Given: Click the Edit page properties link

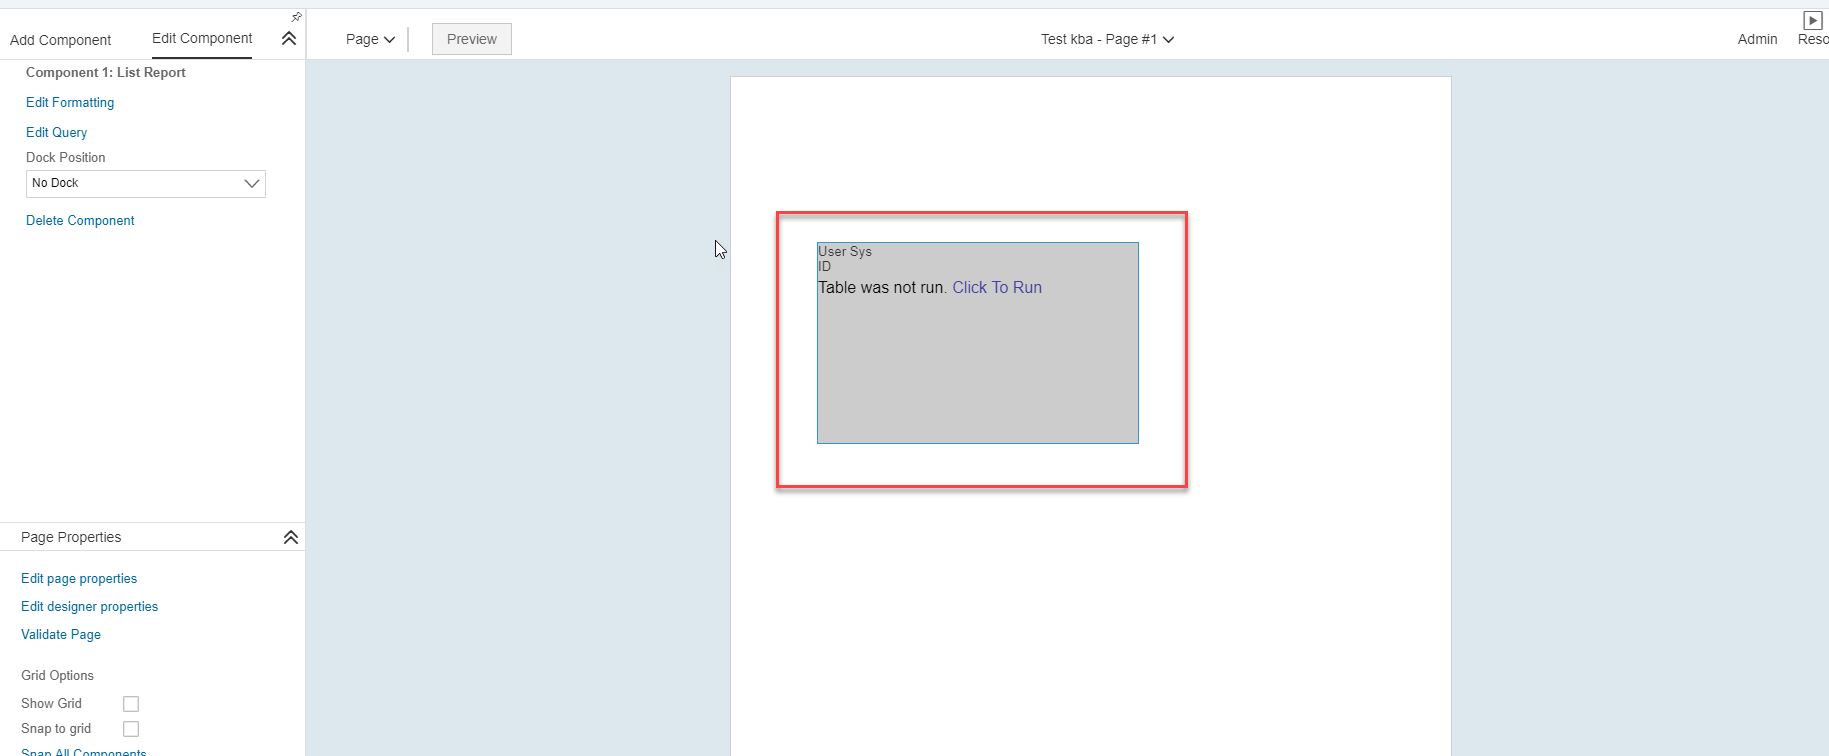Looking at the screenshot, I should [79, 578].
